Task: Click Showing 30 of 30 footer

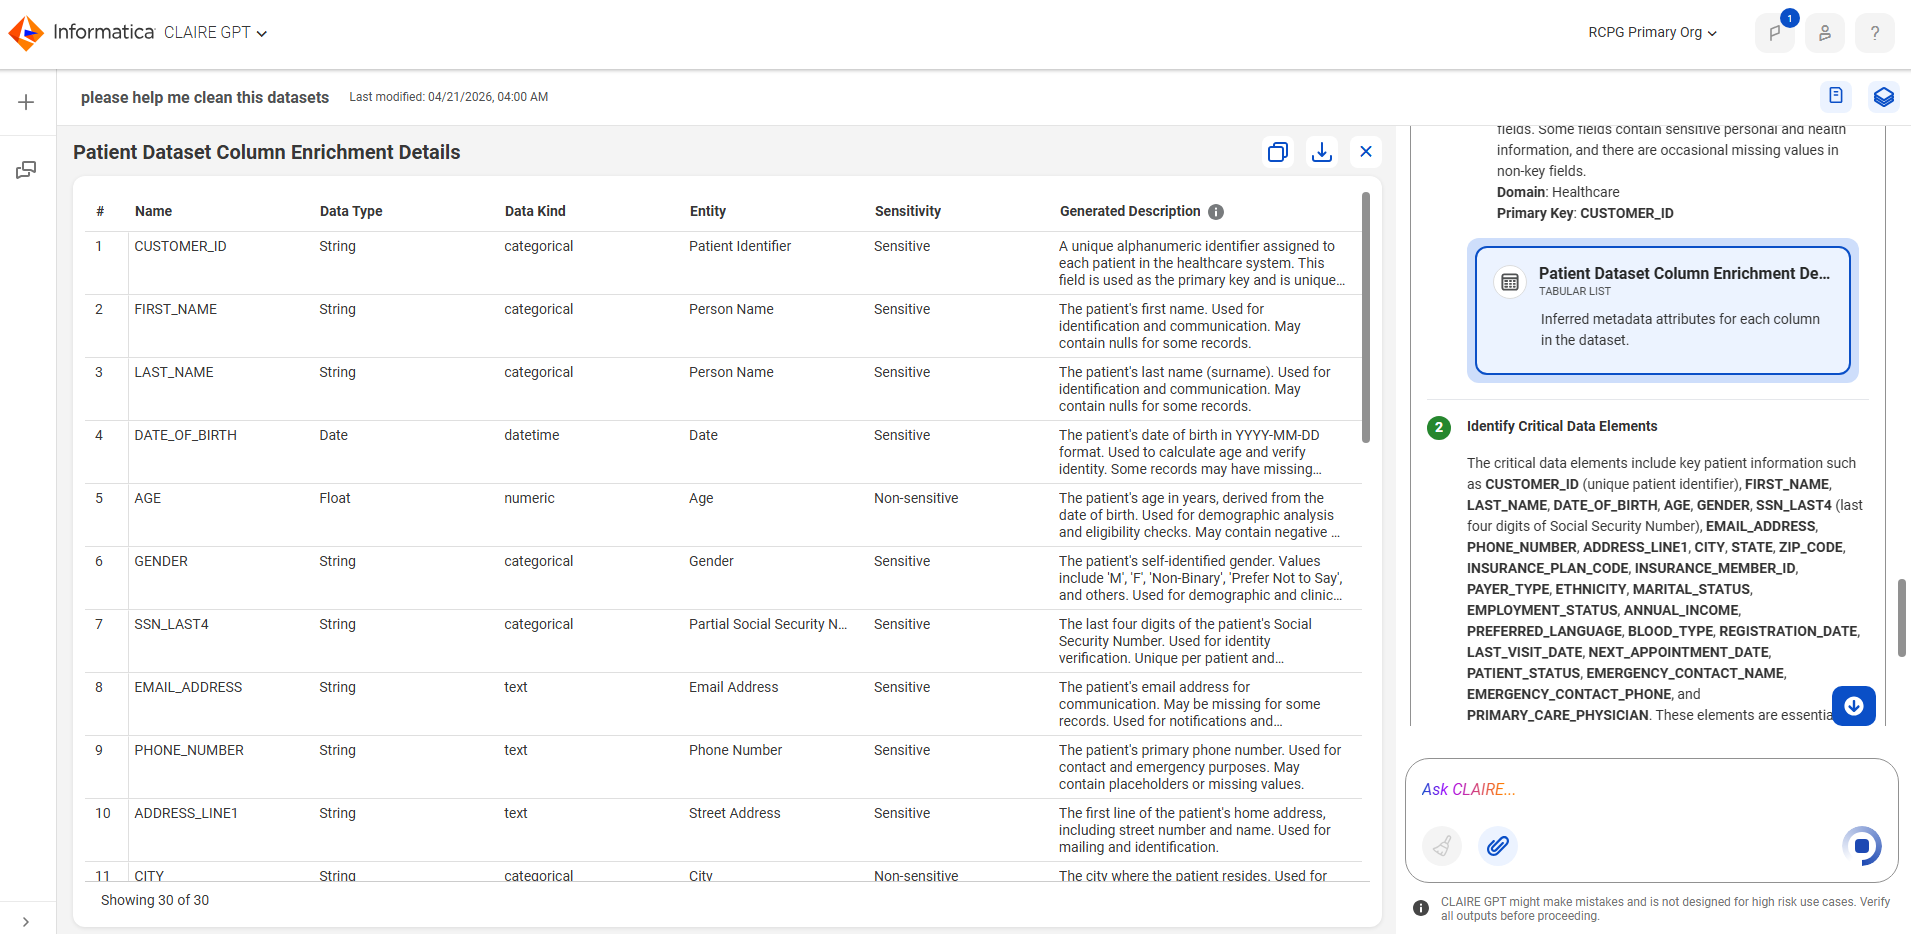Action: pyautogui.click(x=155, y=900)
